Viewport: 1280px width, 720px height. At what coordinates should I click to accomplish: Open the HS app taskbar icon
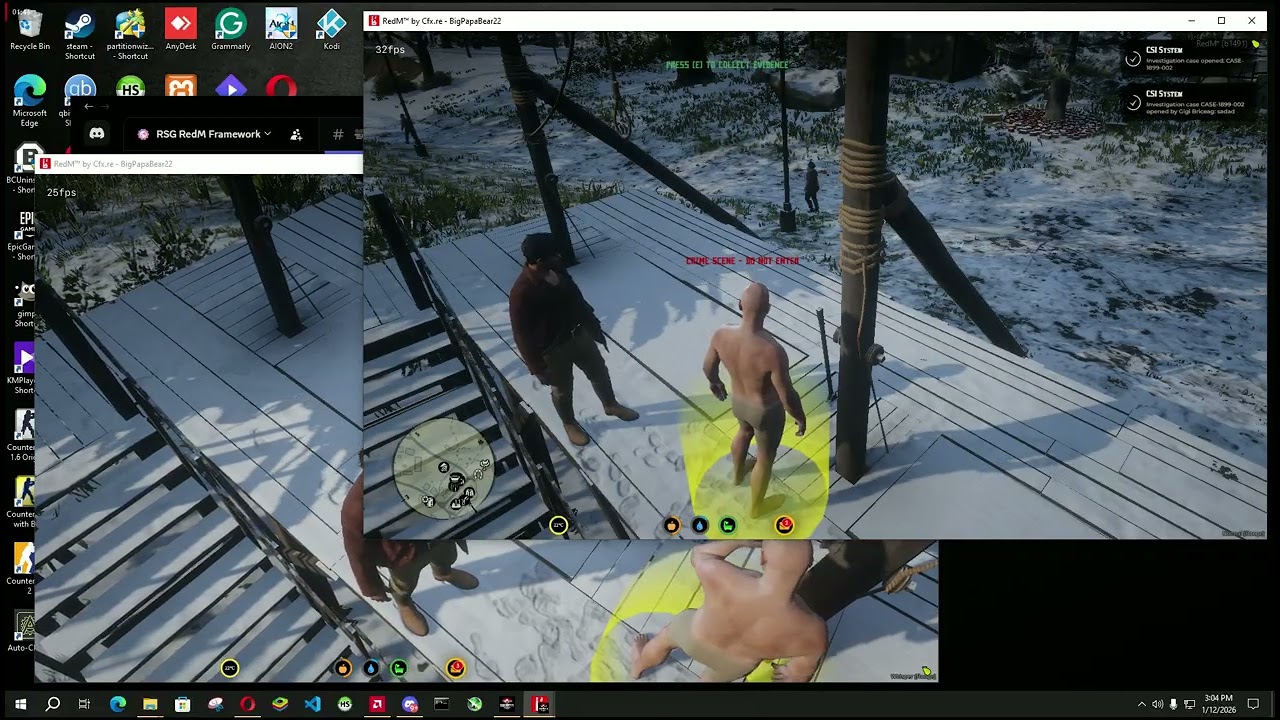pos(345,704)
